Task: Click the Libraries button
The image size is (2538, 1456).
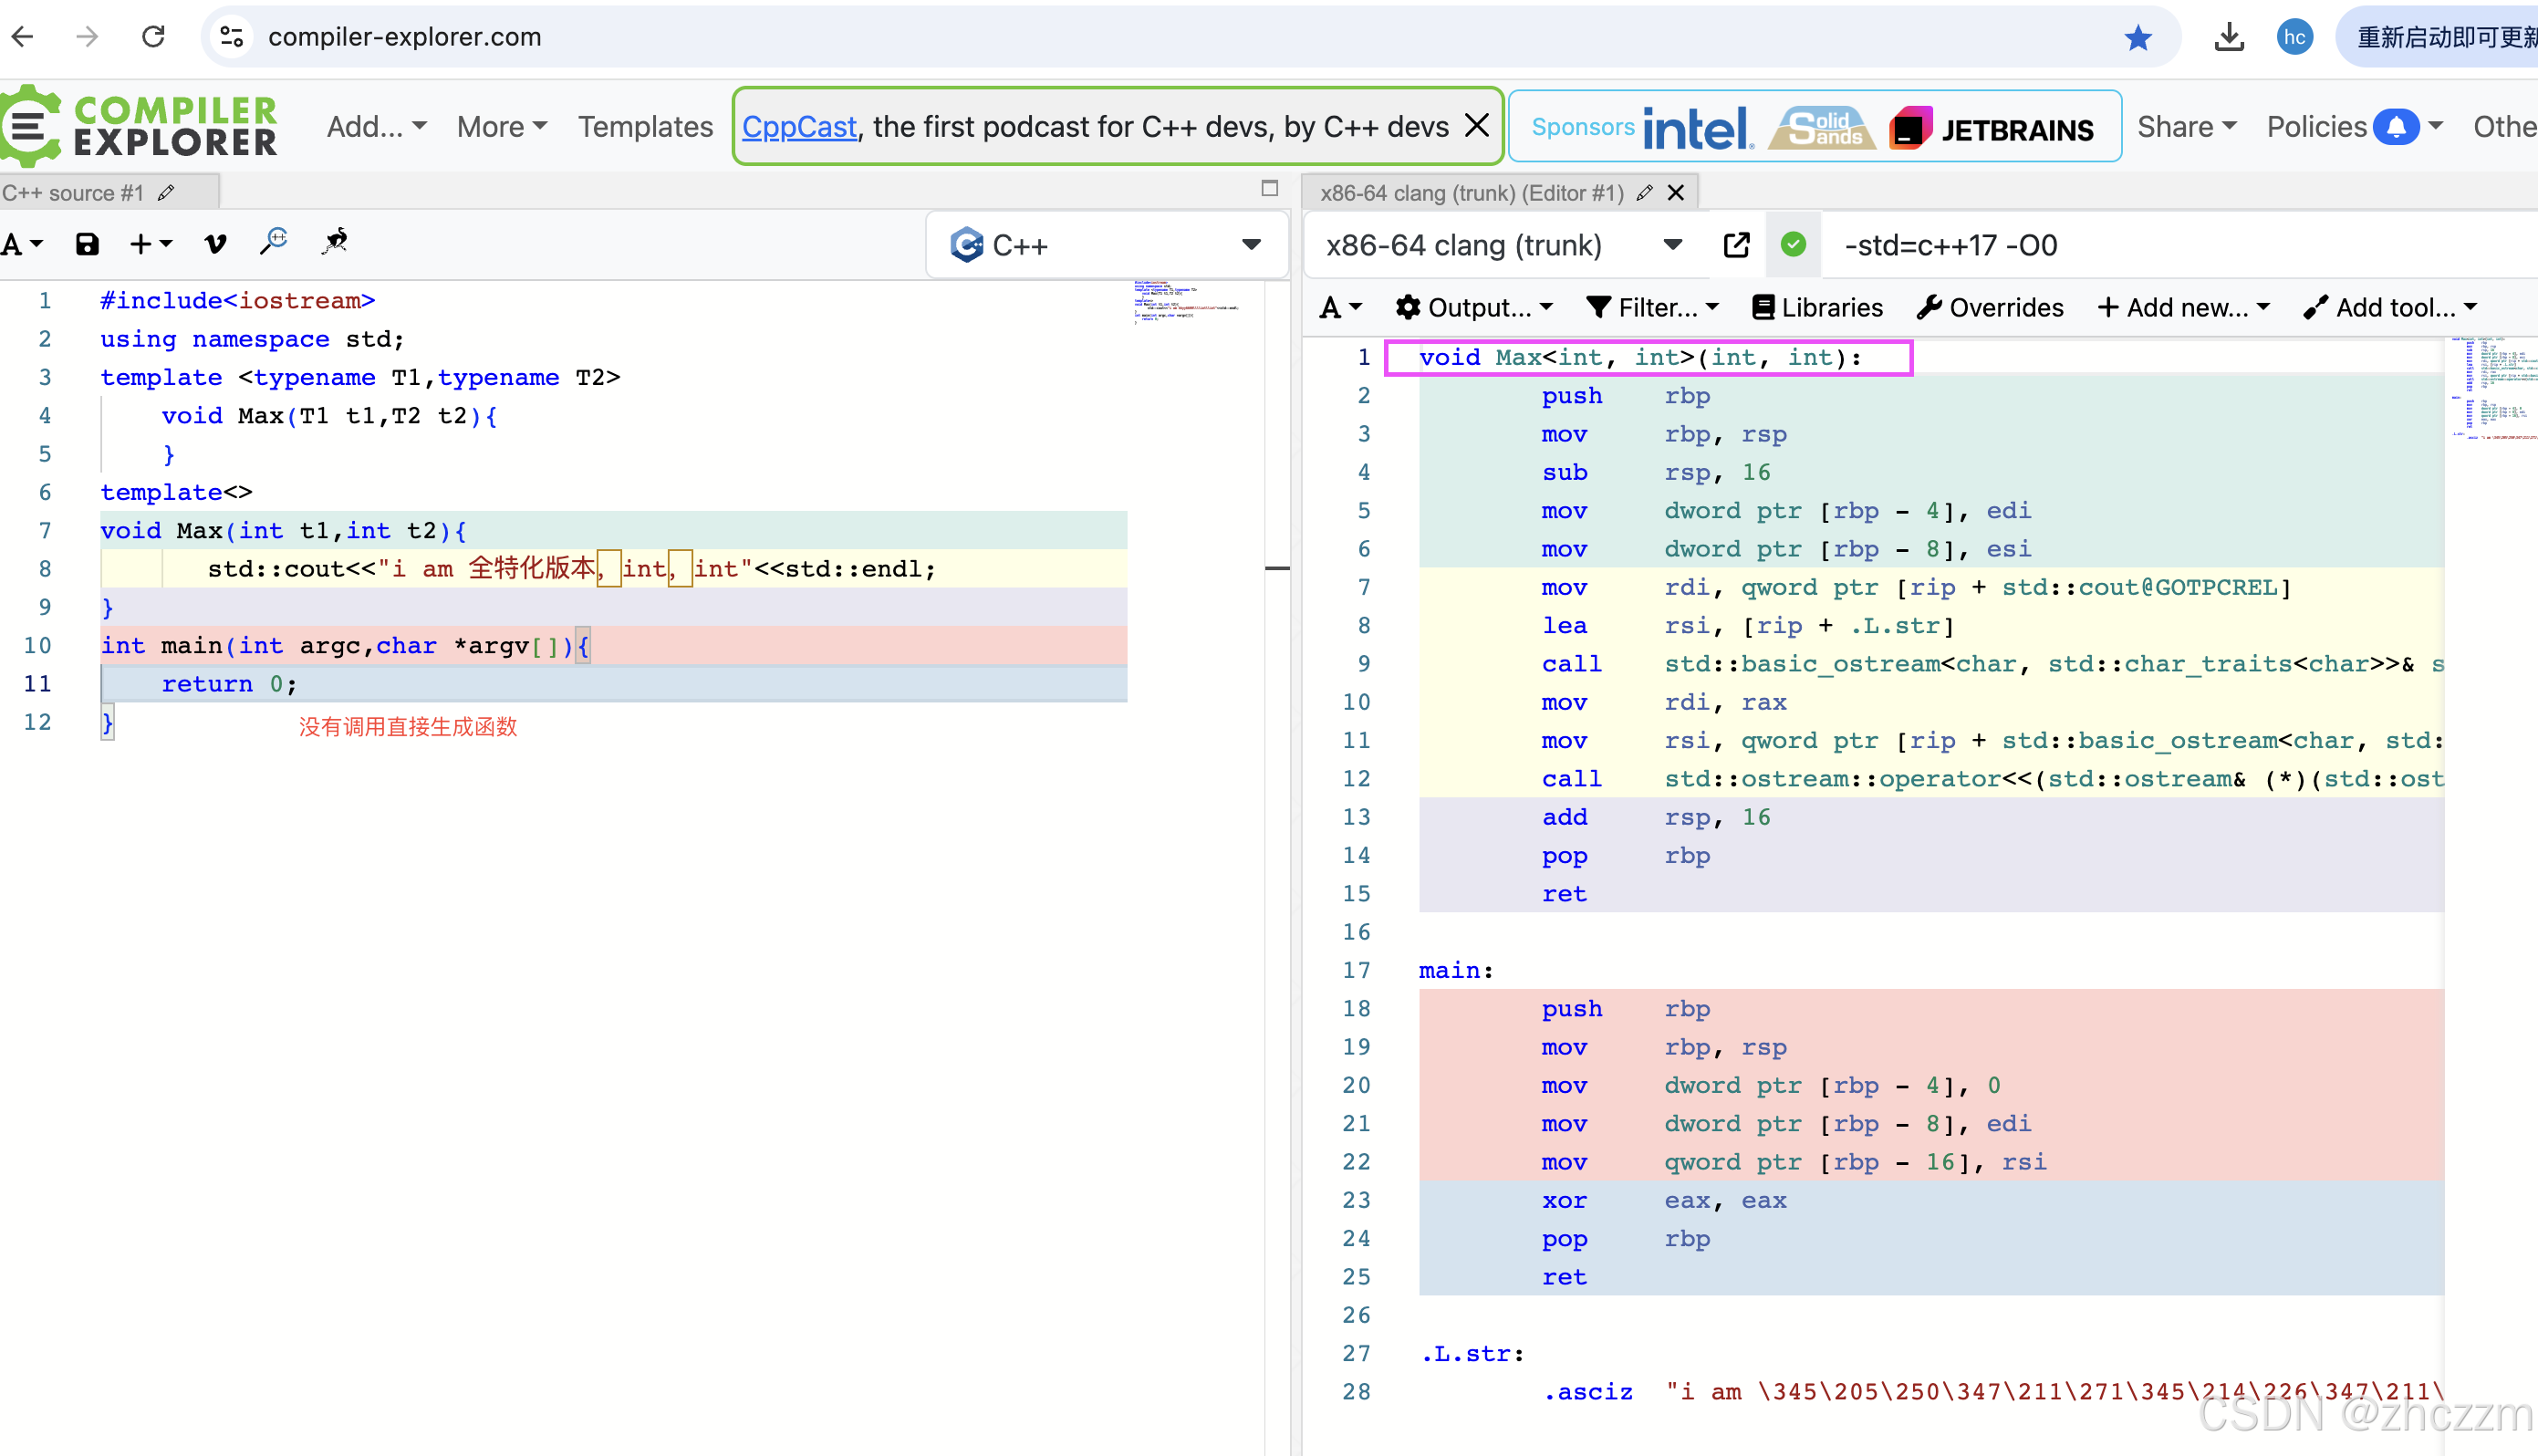Action: tap(1818, 307)
